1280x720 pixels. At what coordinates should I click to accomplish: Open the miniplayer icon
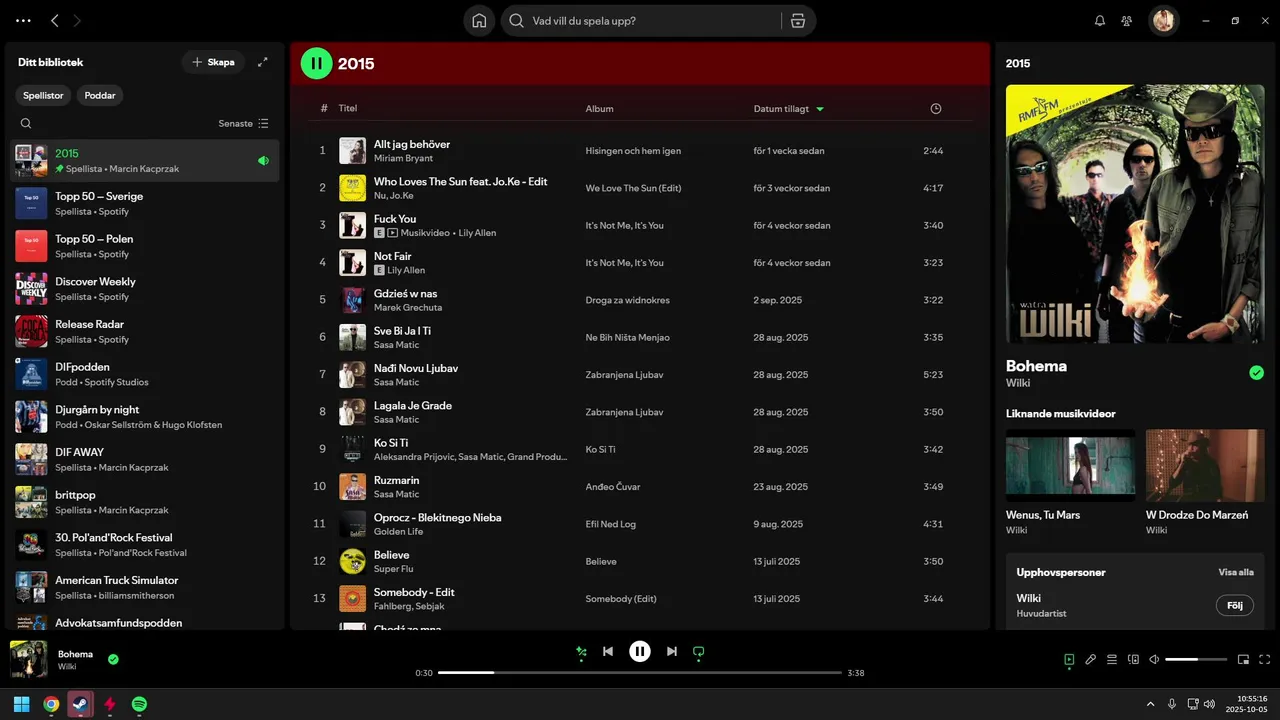1244,659
